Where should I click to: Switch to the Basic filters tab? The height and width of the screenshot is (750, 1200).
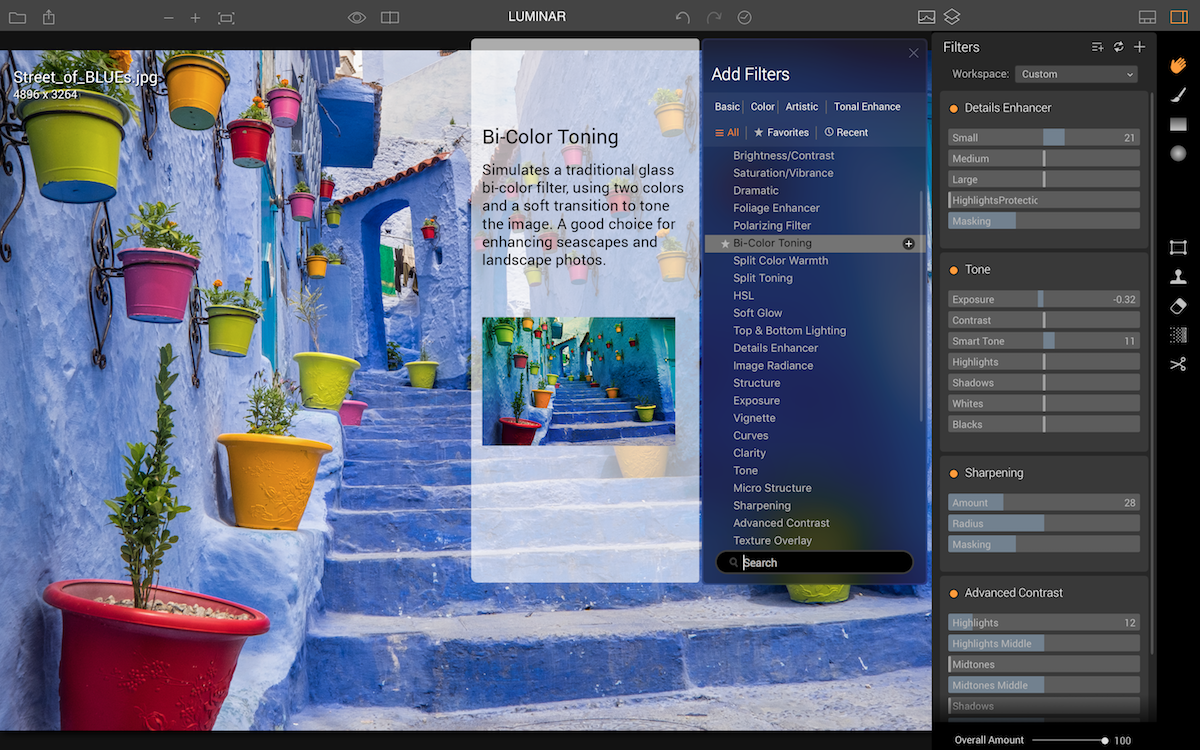(727, 107)
